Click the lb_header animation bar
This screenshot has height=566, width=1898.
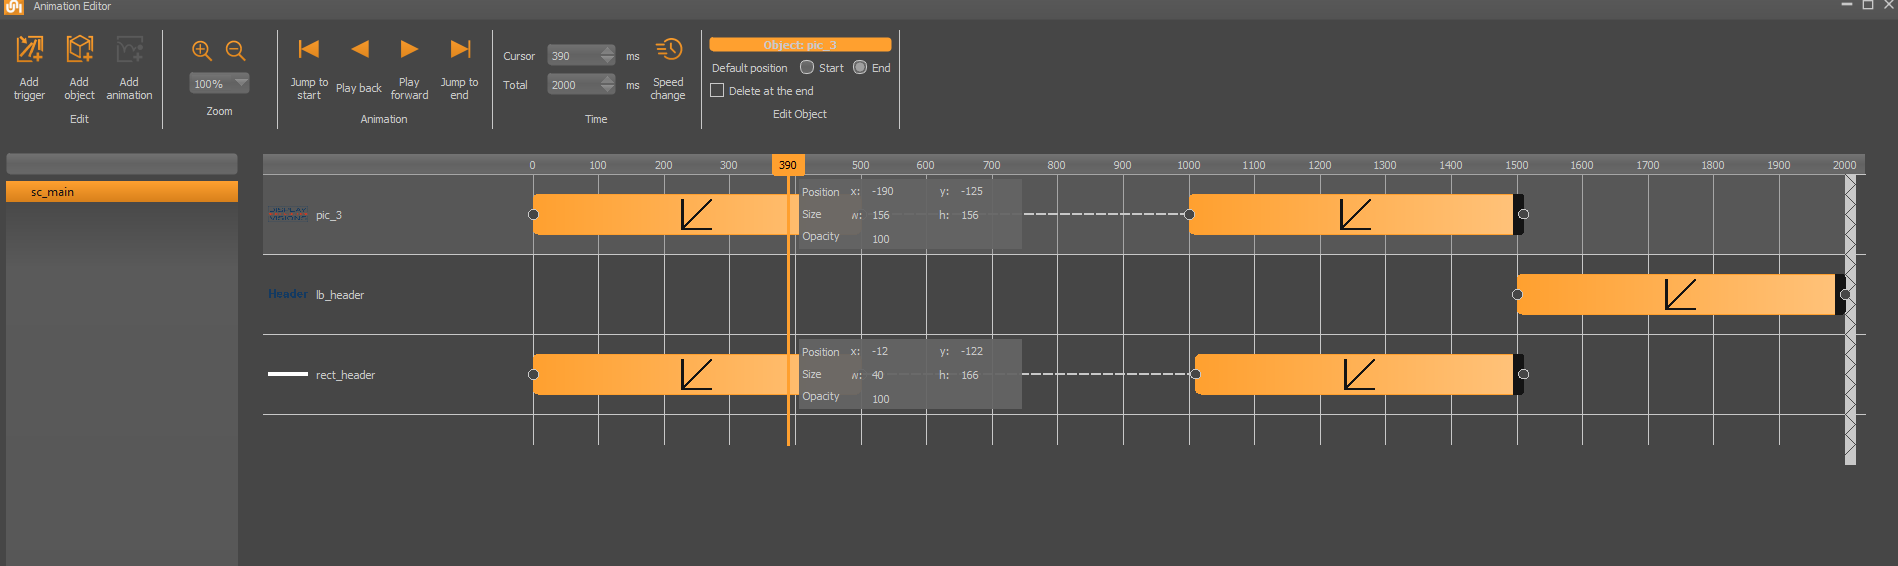(x=1678, y=295)
